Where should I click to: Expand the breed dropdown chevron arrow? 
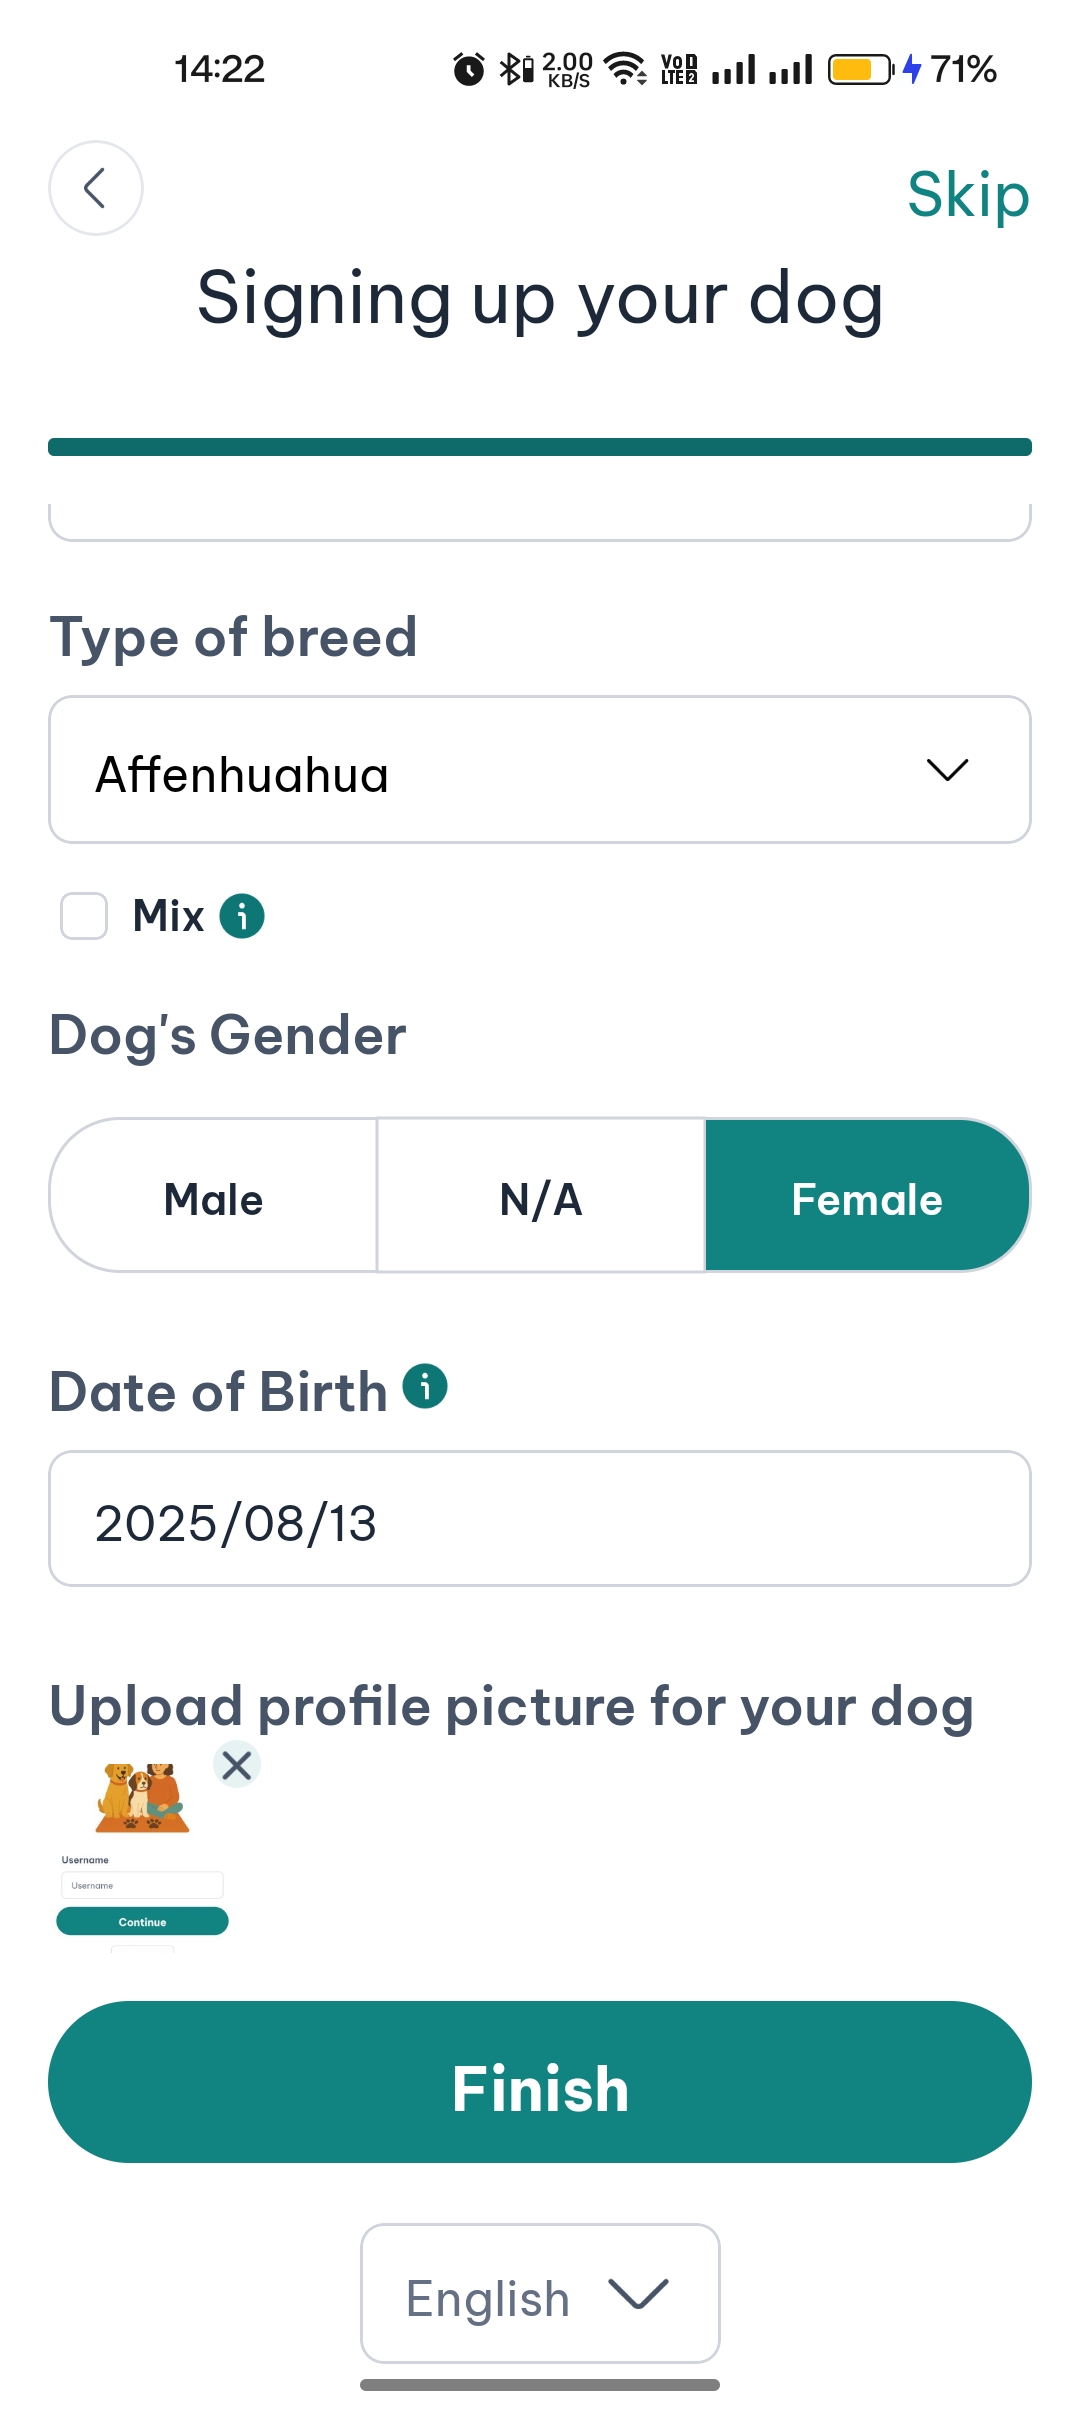pos(947,770)
